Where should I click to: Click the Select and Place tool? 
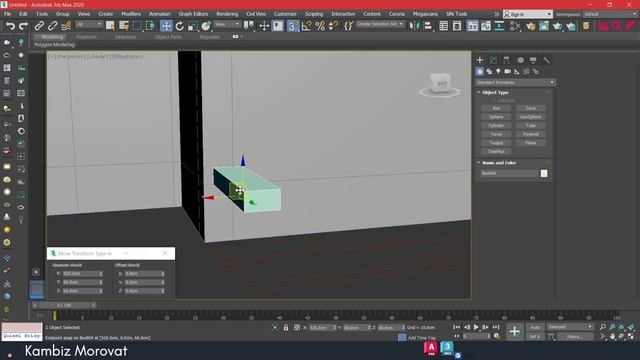click(206, 26)
